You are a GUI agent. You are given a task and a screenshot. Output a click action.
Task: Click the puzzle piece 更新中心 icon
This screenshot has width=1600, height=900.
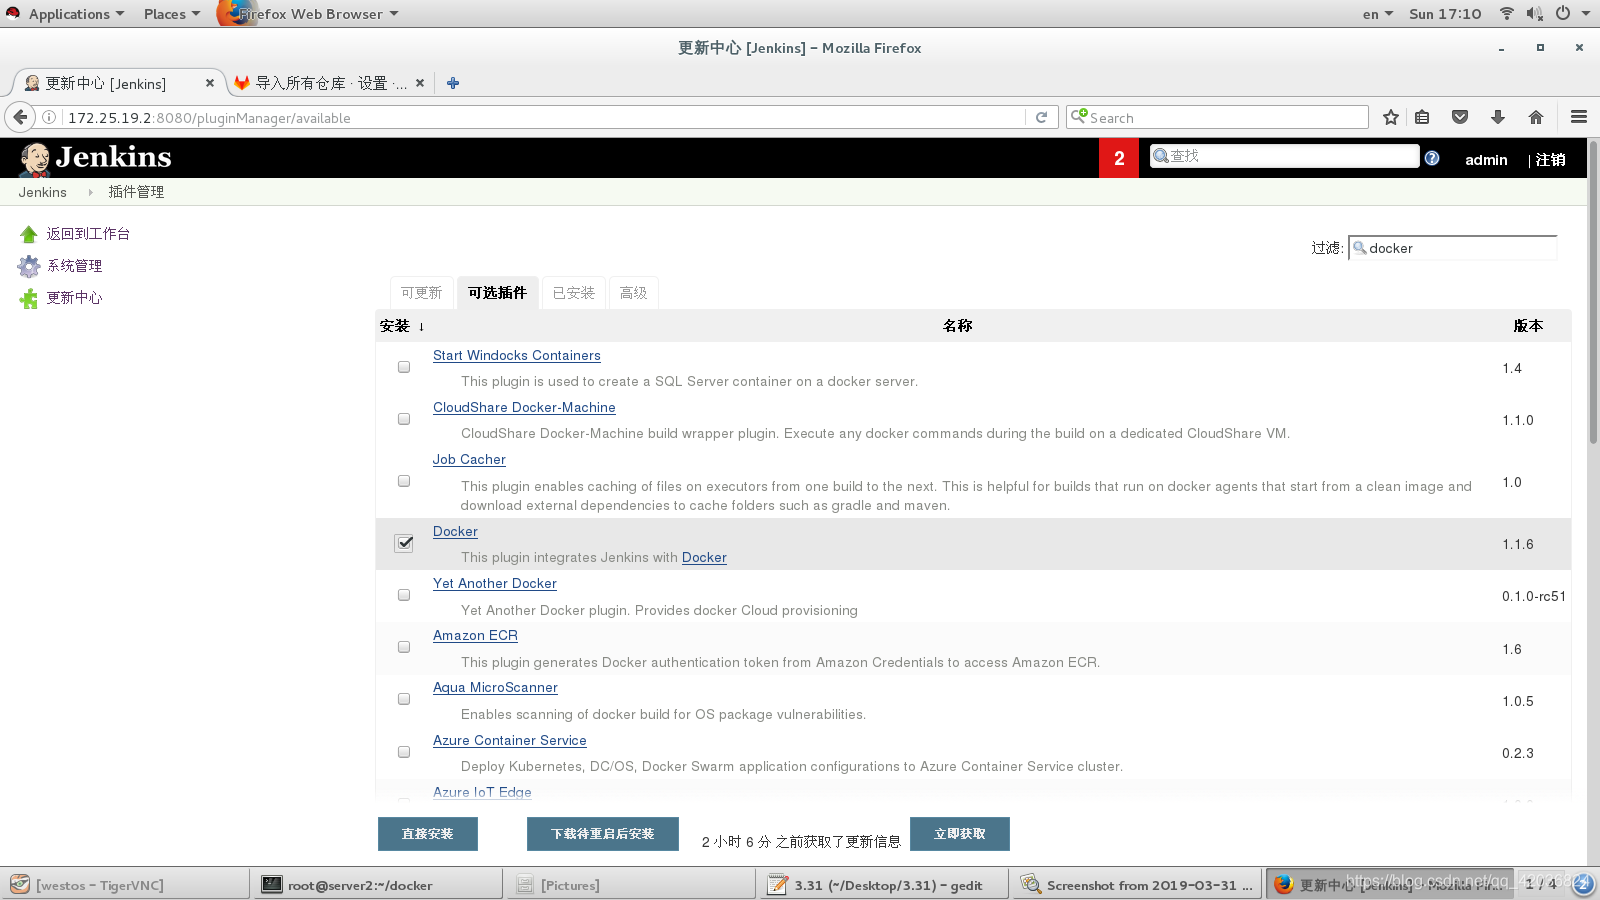pos(28,298)
